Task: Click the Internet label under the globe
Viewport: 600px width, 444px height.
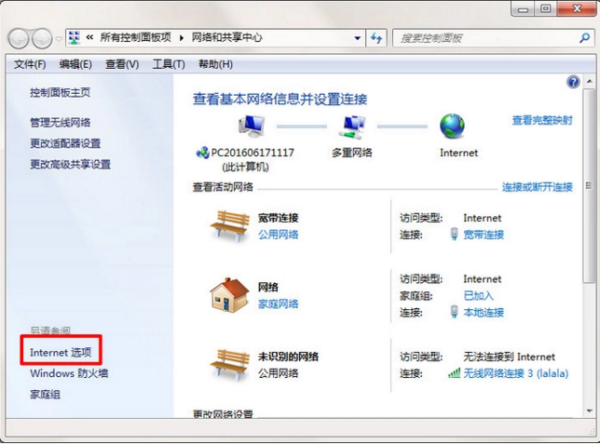Action: pyautogui.click(x=459, y=153)
